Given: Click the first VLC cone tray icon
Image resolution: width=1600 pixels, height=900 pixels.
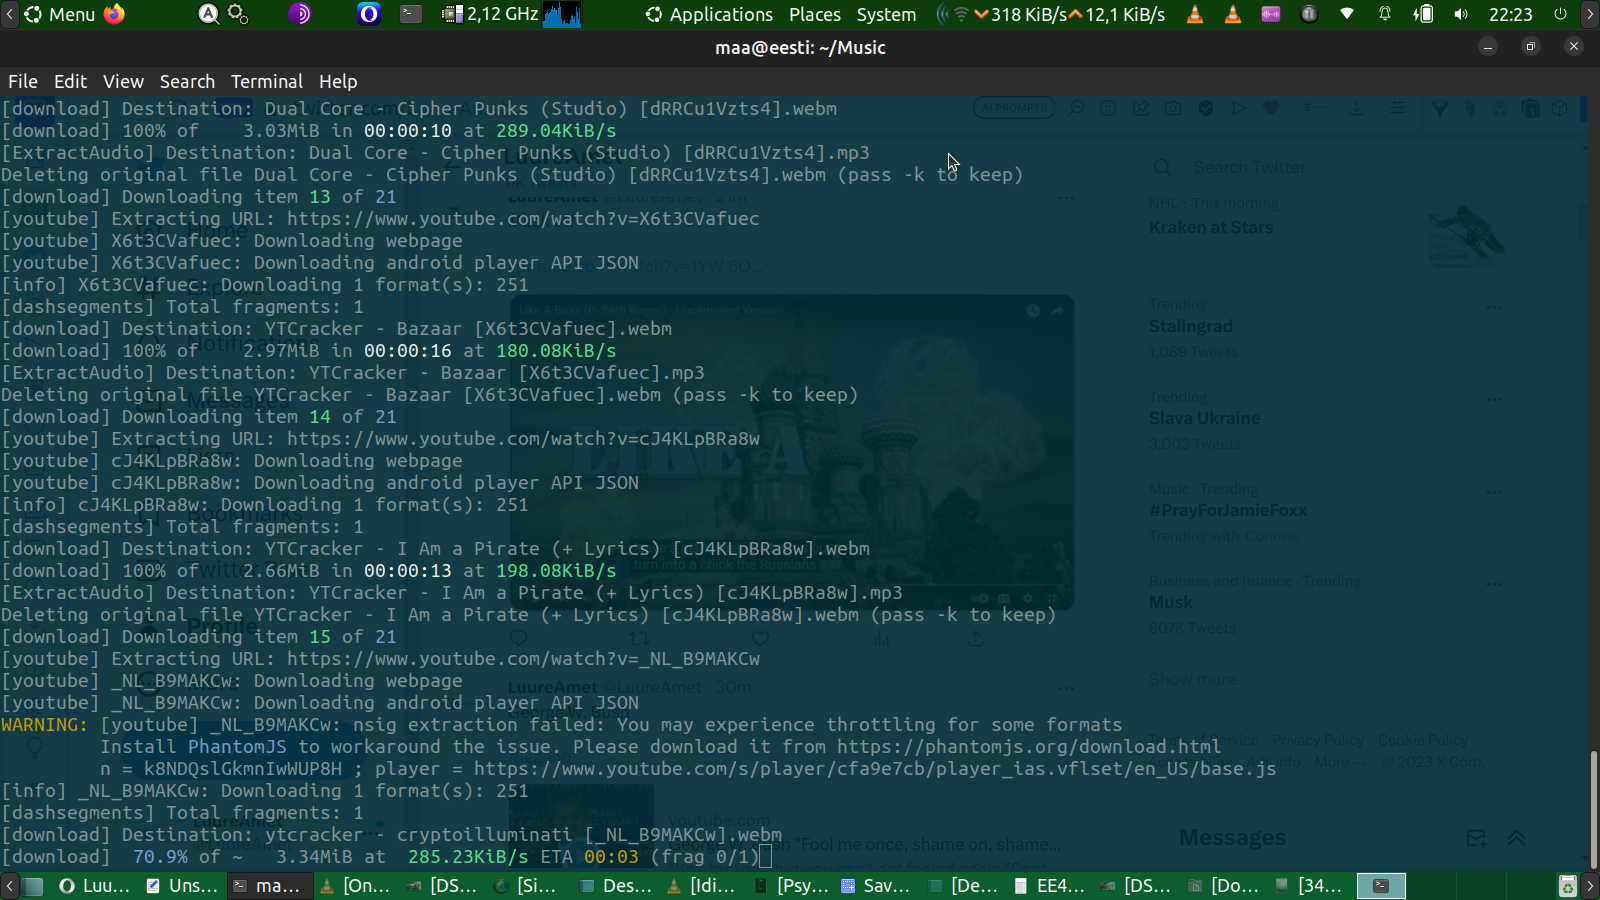Looking at the screenshot, I should (x=1195, y=14).
